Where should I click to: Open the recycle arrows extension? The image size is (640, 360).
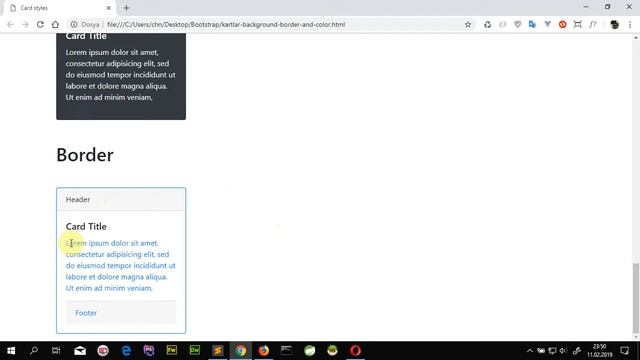pos(487,24)
